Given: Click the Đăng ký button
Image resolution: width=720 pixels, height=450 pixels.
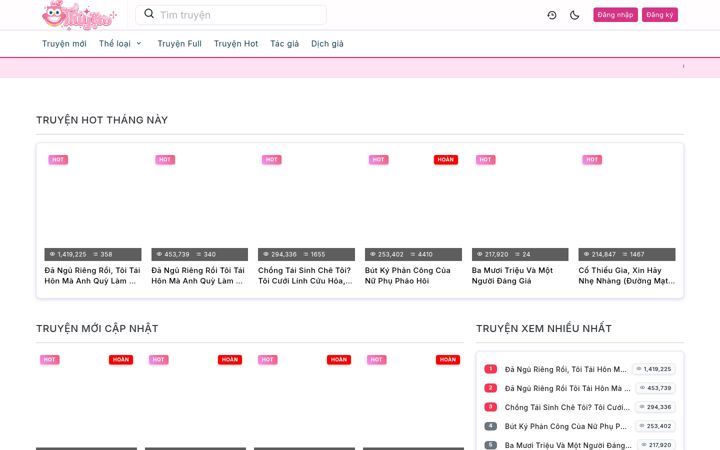Looking at the screenshot, I should pos(659,15).
